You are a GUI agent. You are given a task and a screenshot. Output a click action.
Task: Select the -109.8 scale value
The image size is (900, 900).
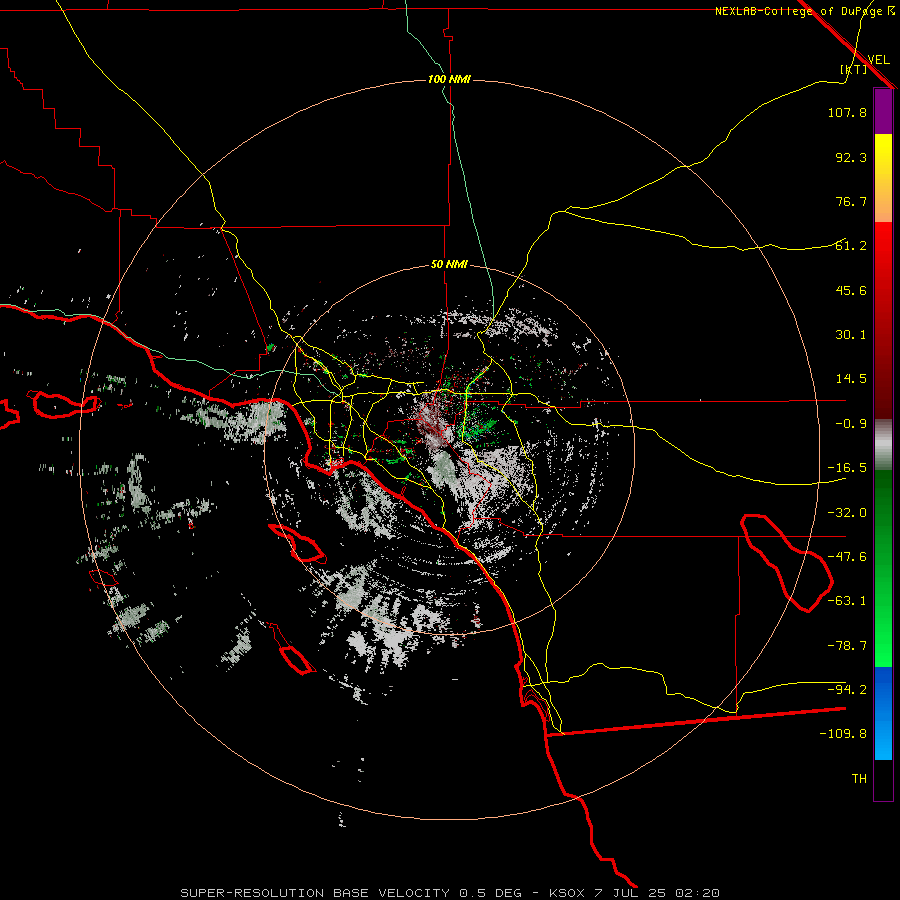click(x=843, y=734)
